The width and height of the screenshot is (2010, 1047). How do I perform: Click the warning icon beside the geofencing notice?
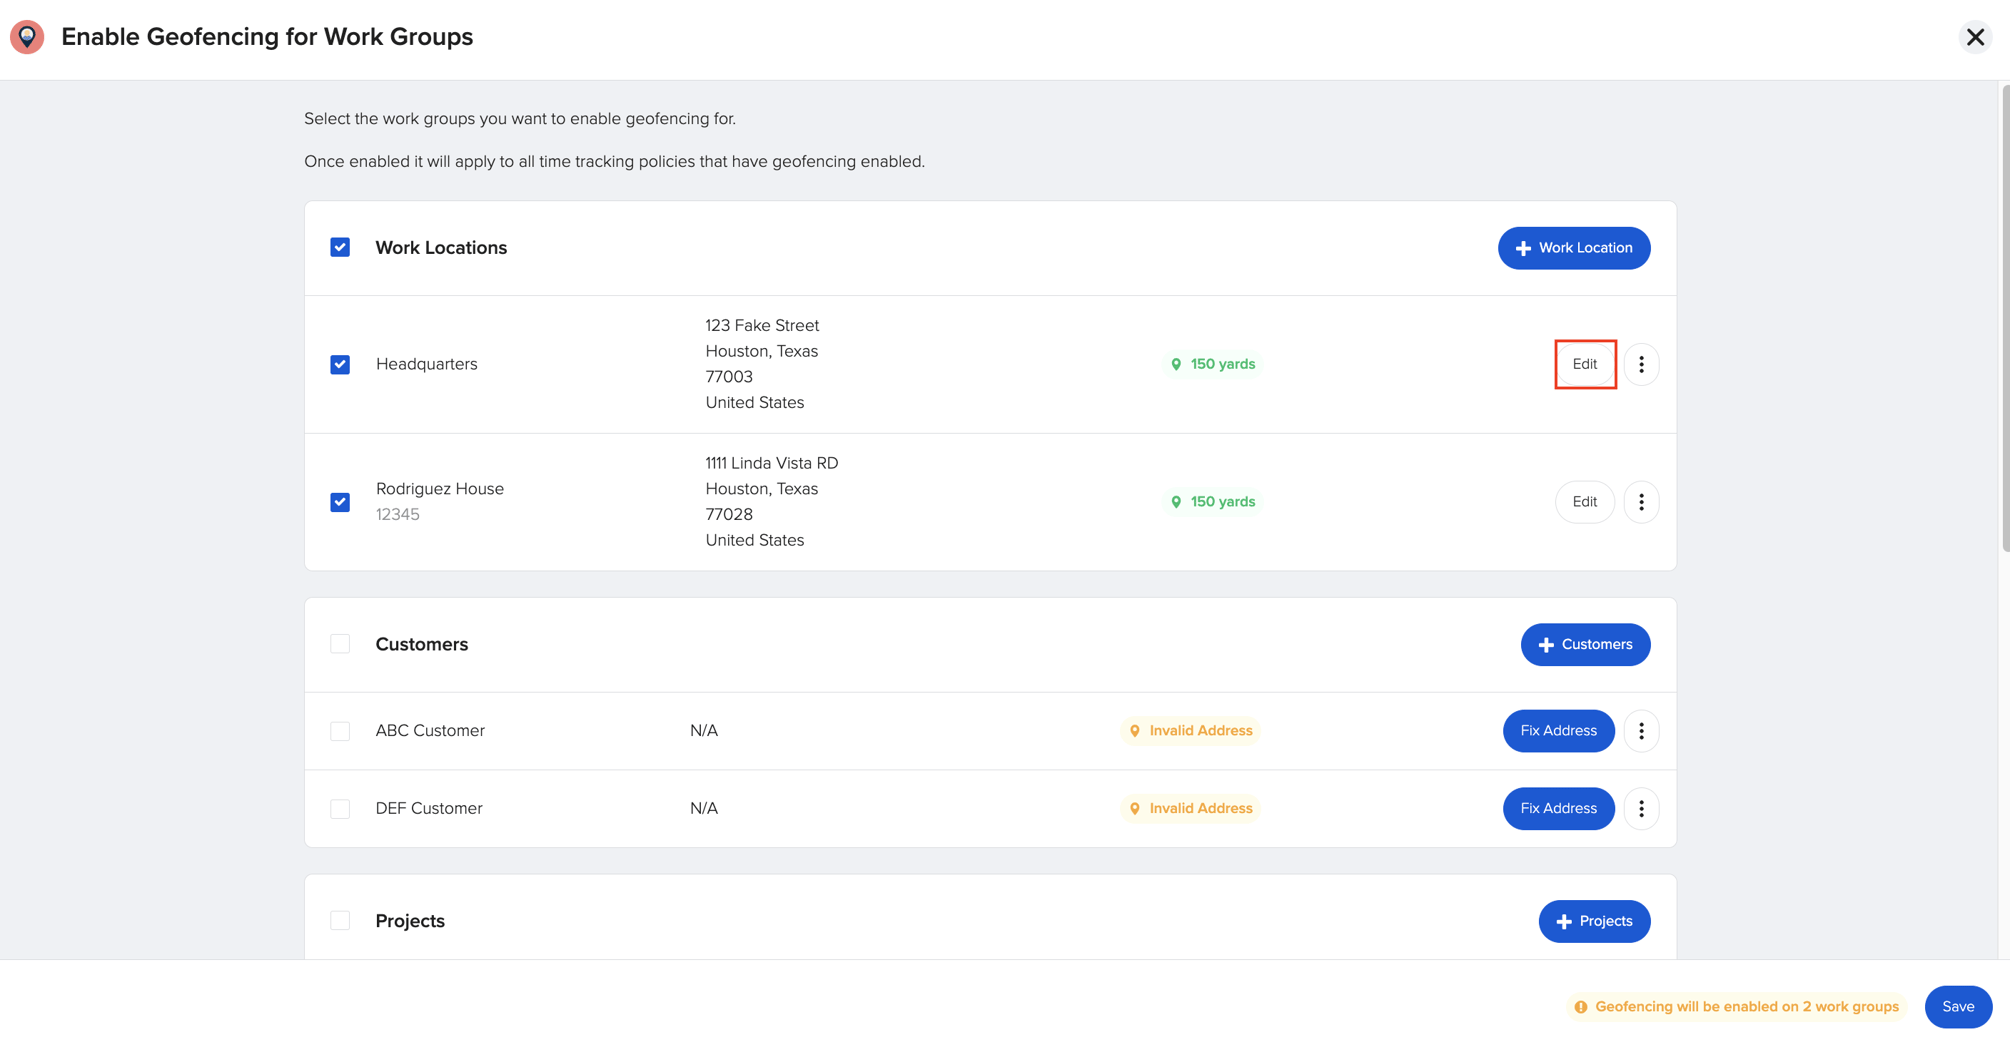pyautogui.click(x=1581, y=1007)
